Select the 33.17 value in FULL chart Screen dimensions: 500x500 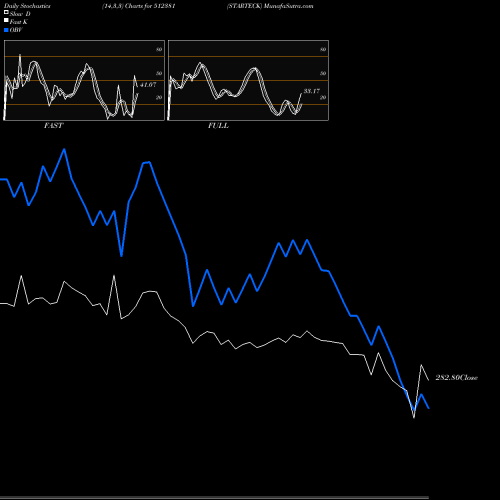pos(312,91)
